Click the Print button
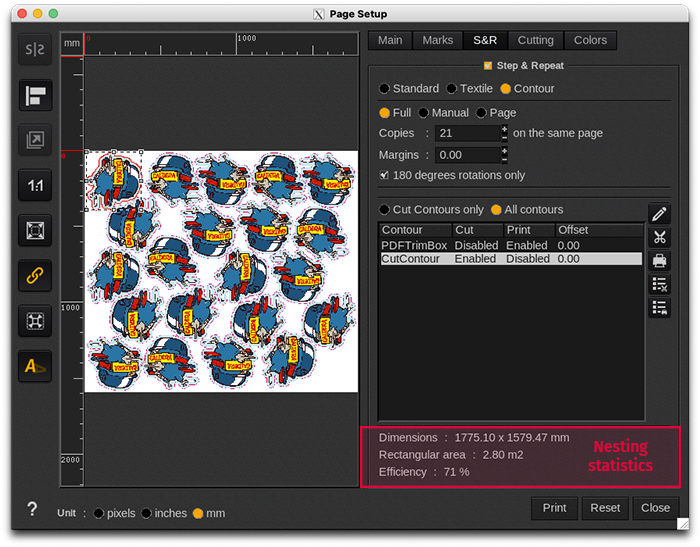 click(554, 508)
